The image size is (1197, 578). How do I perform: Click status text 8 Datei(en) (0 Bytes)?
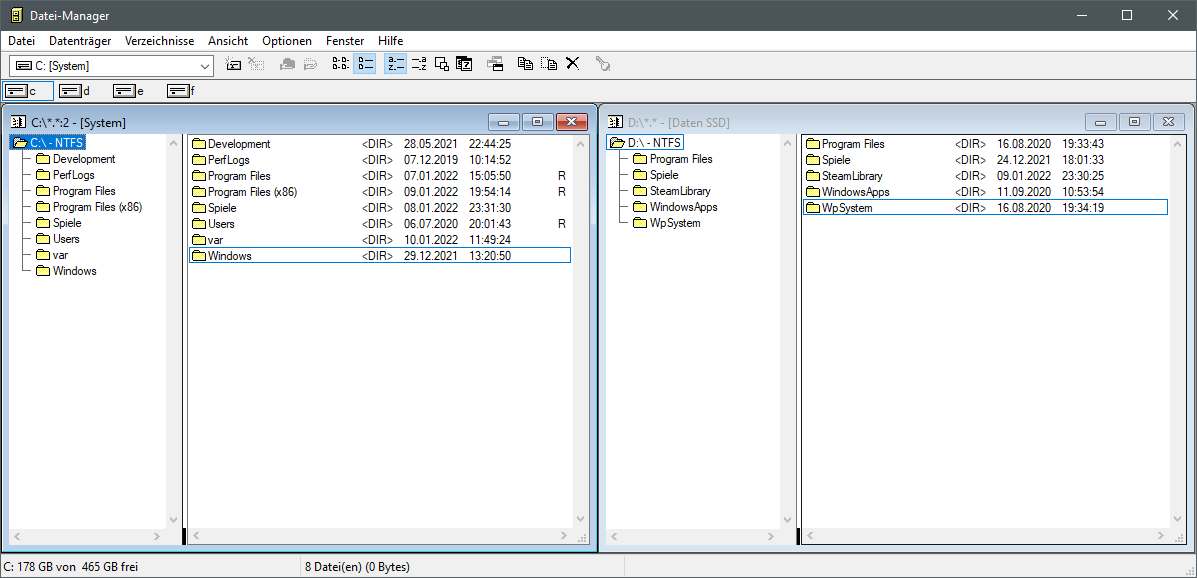(357, 567)
